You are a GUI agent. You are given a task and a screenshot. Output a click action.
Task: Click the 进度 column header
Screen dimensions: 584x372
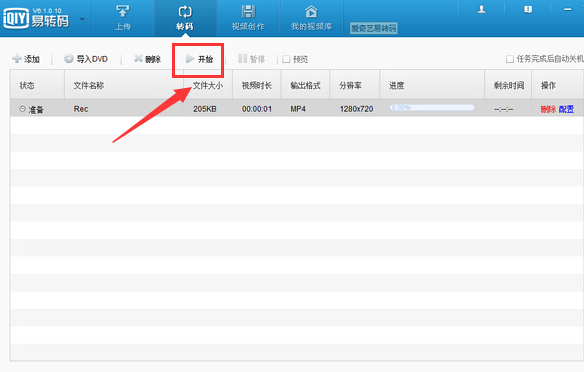432,85
